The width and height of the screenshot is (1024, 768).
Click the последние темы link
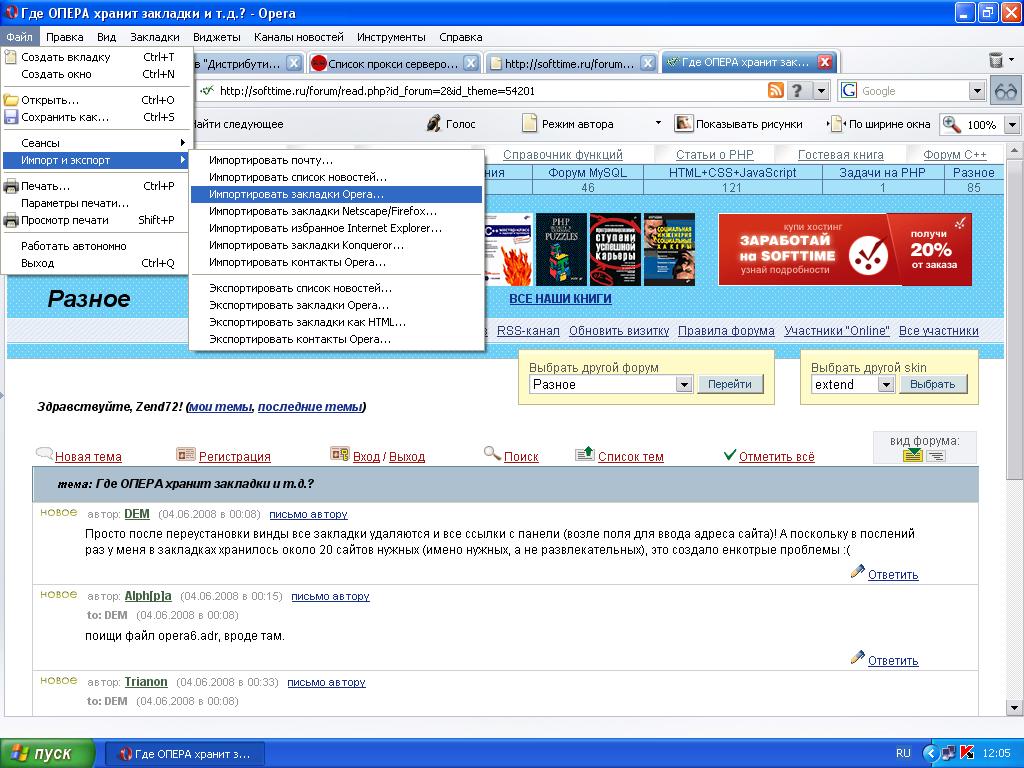coord(310,407)
